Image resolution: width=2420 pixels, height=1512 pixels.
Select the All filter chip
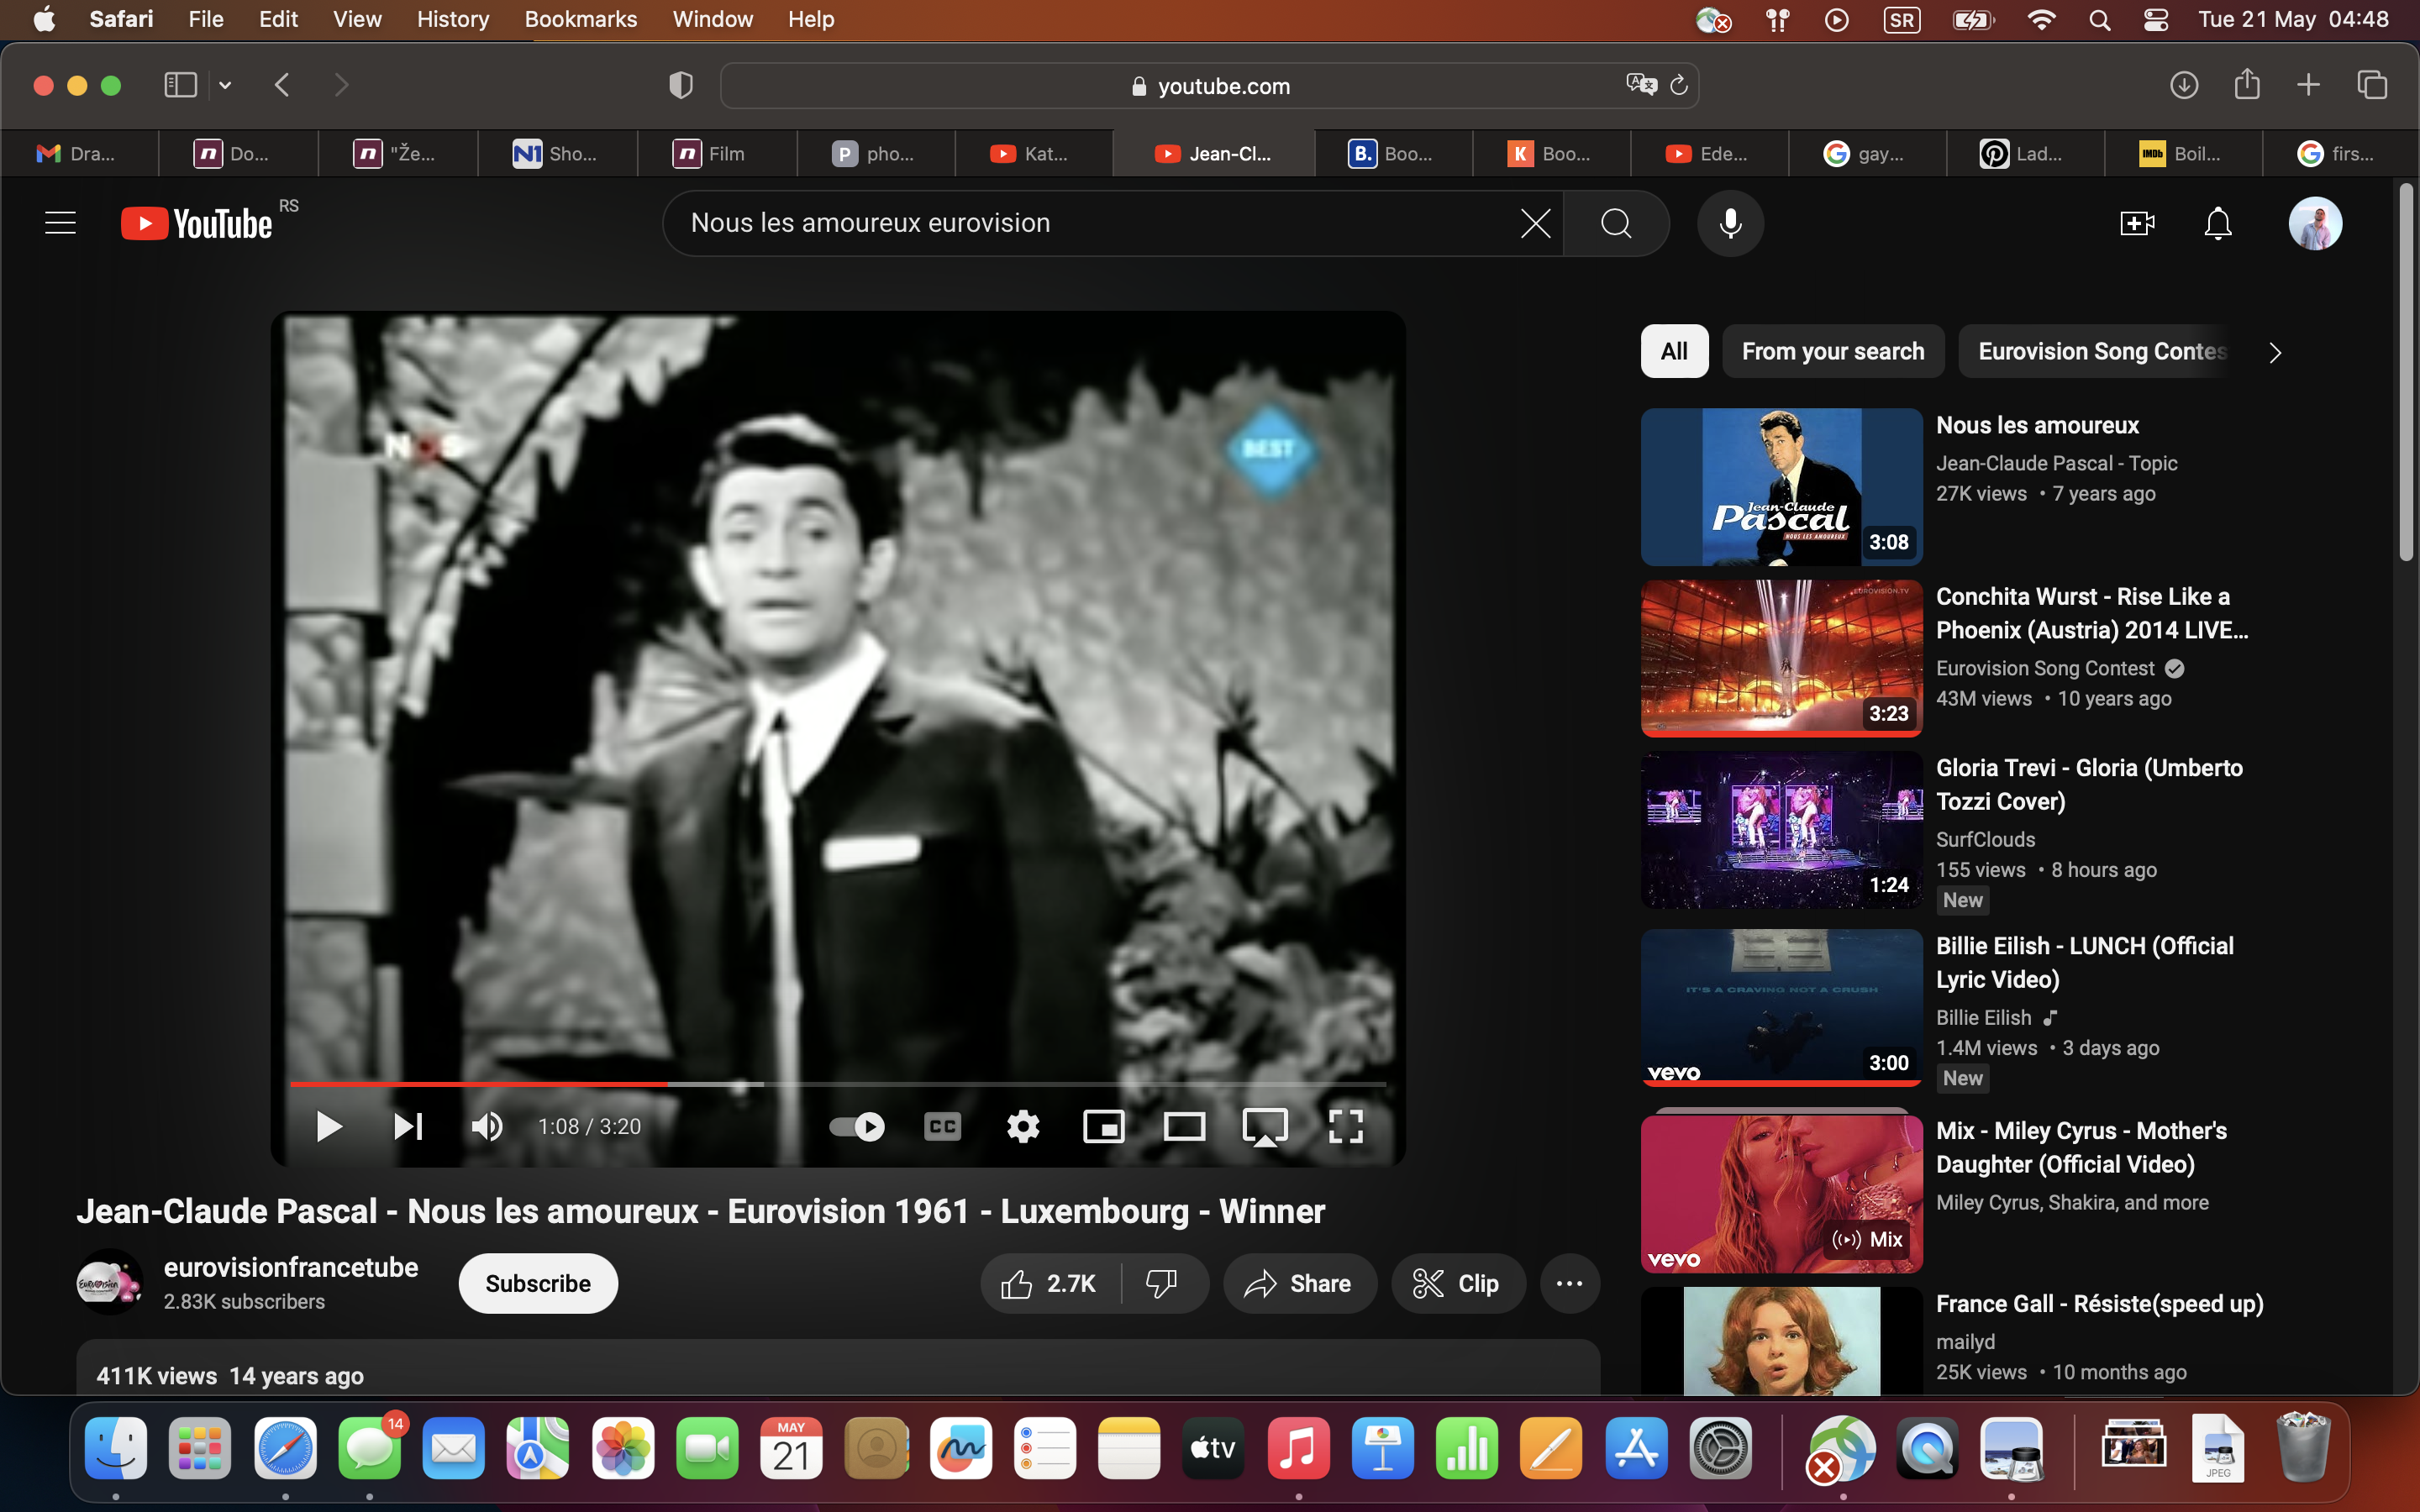[x=1674, y=352]
